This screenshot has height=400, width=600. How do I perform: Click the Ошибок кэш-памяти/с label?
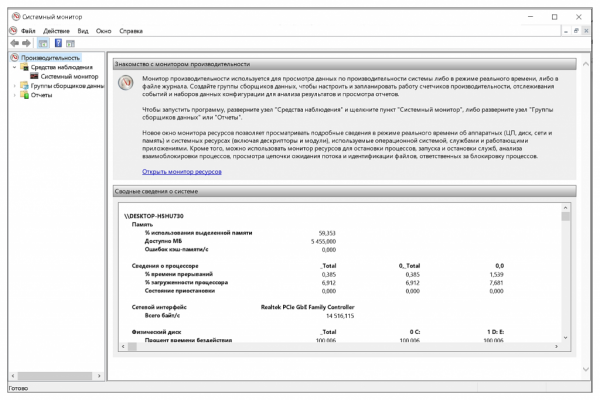coord(176,250)
